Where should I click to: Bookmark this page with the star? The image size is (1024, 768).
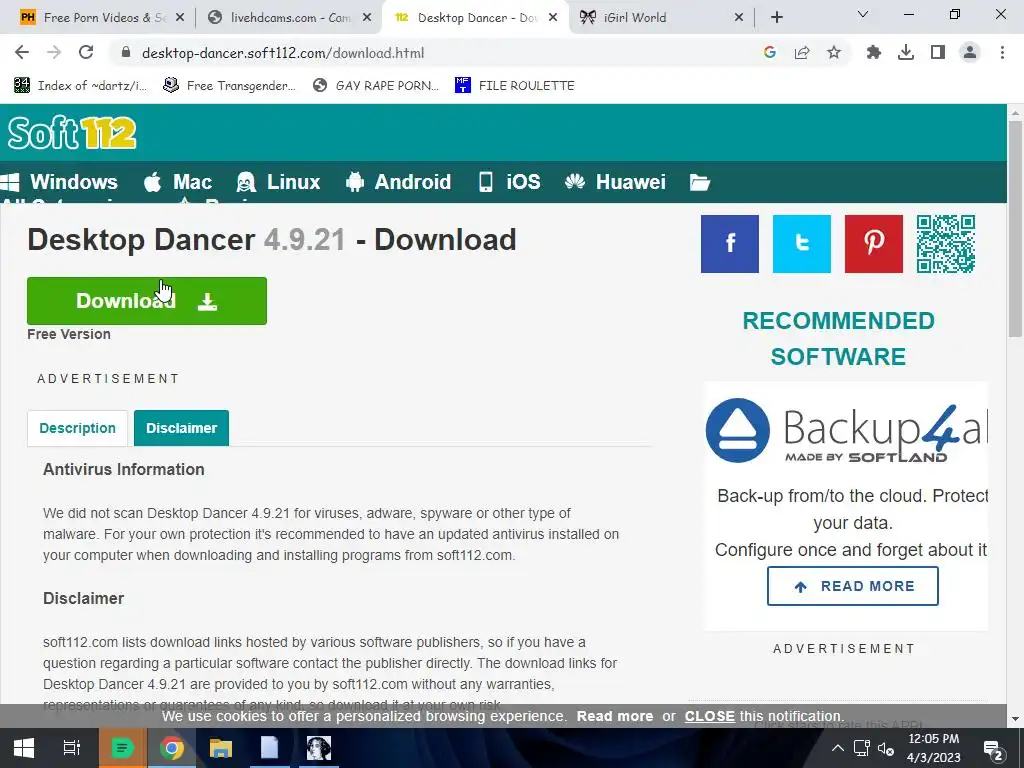point(834,52)
